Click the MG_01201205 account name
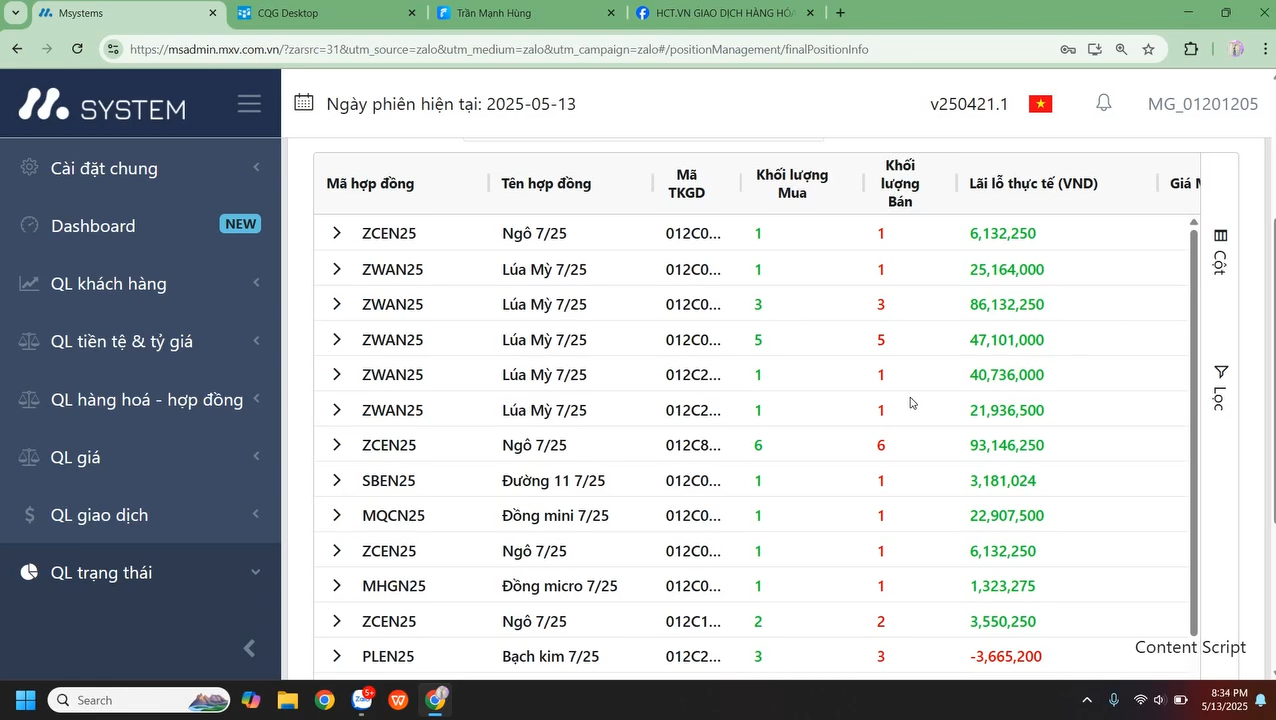The height and width of the screenshot is (720, 1276). [1202, 104]
